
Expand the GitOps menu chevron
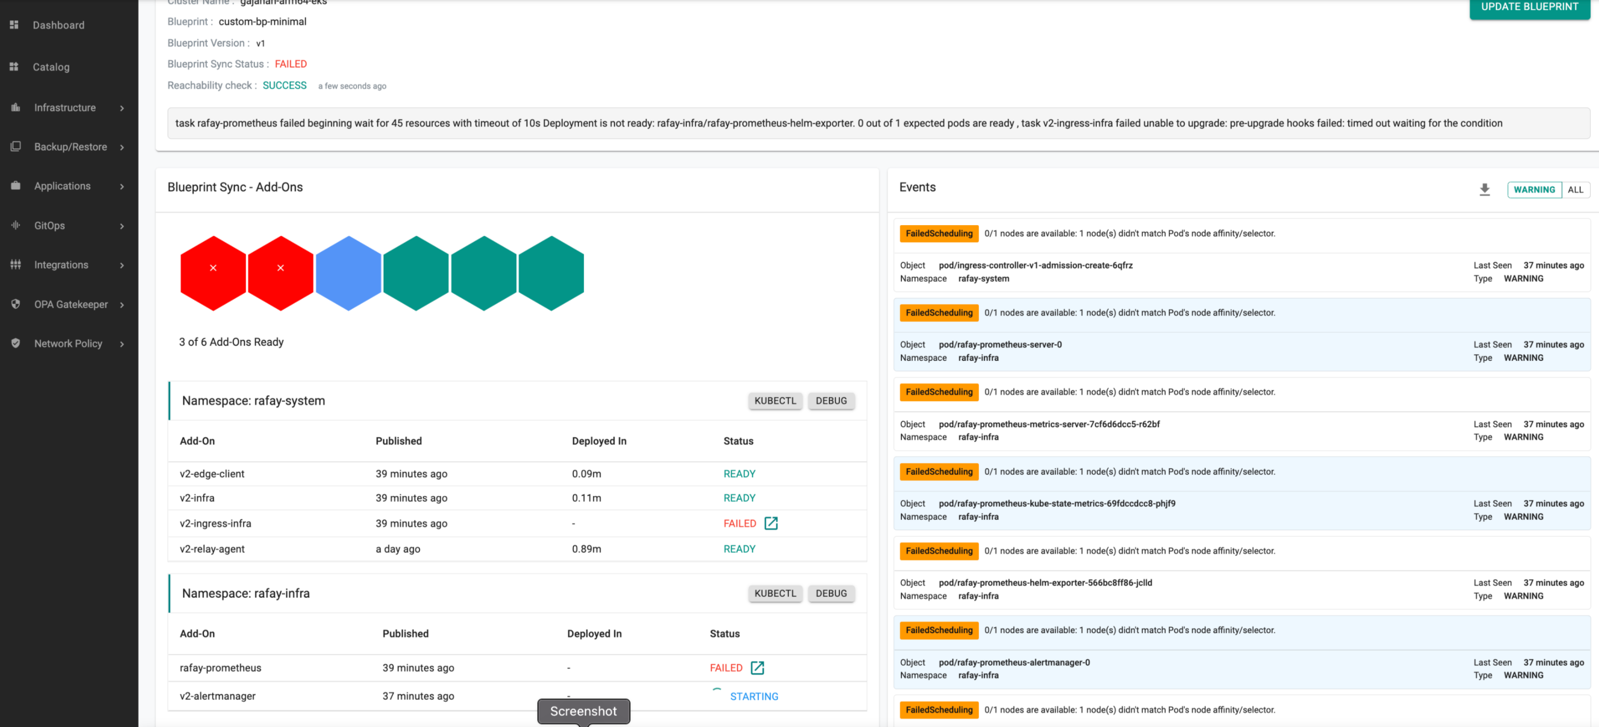click(122, 226)
